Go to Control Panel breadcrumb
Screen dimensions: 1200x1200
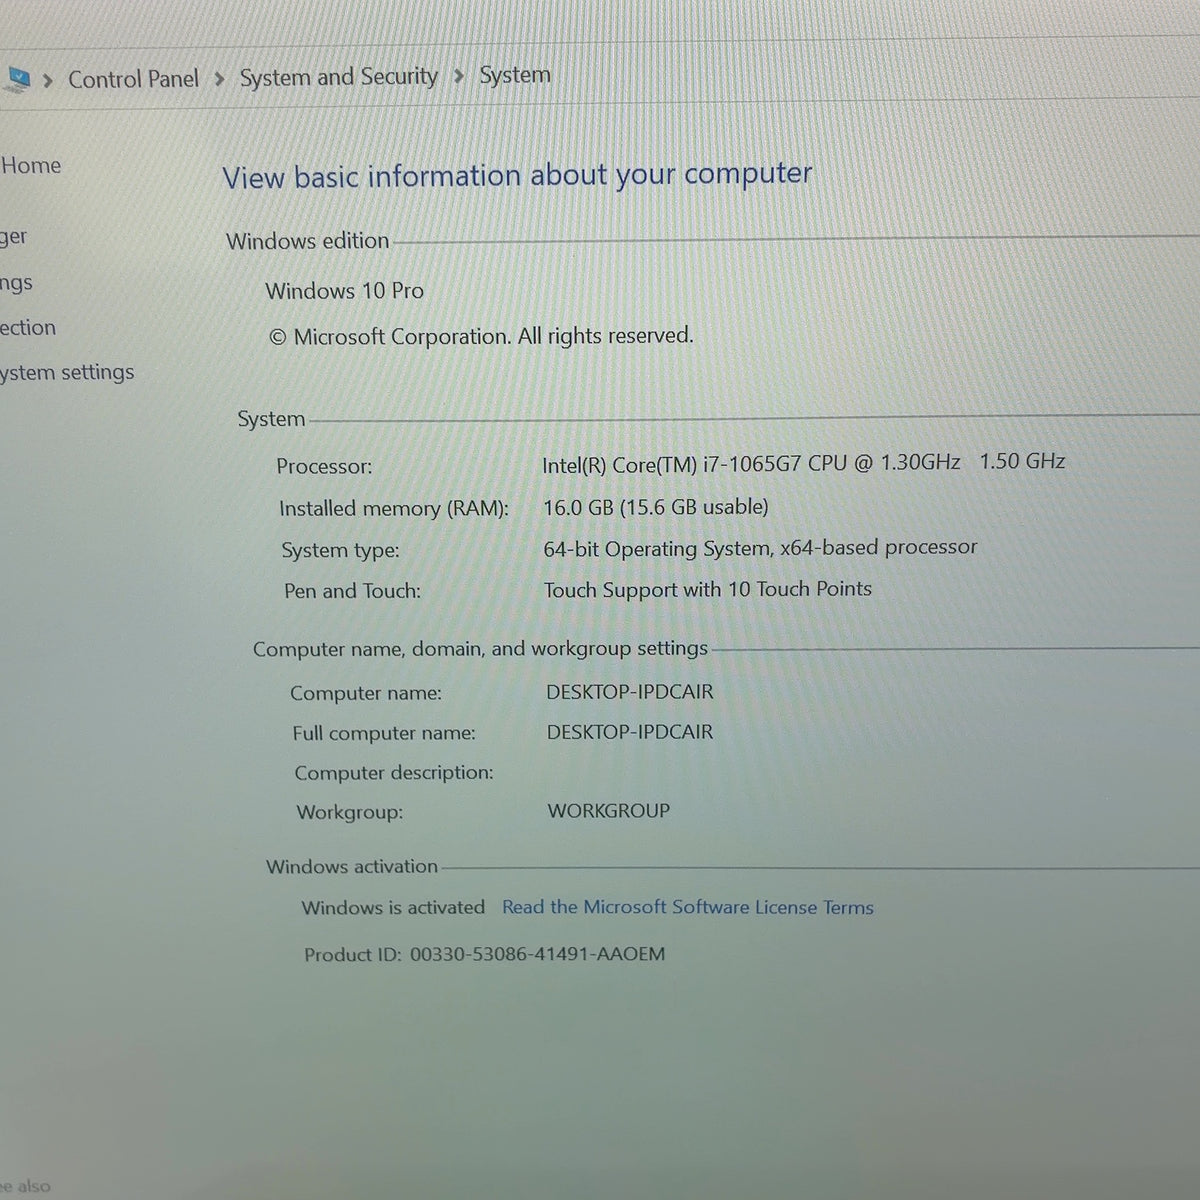point(133,79)
